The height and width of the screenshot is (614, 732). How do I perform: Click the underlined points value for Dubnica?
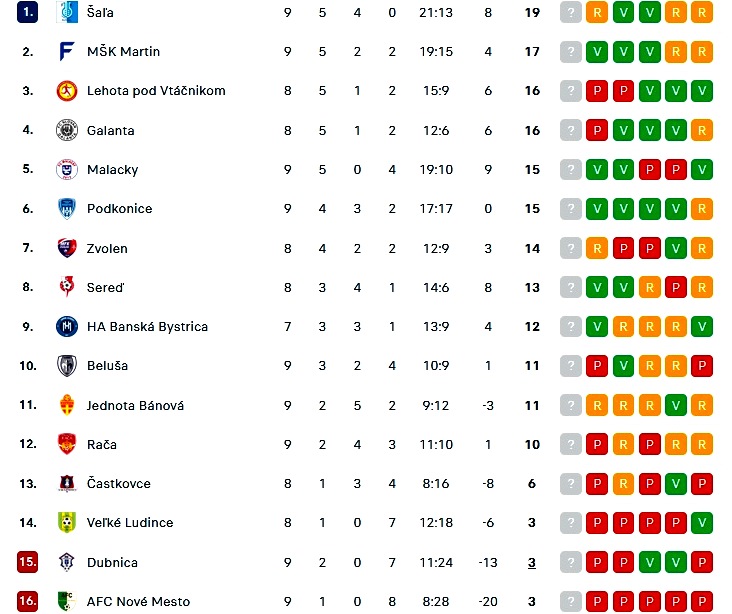click(532, 563)
